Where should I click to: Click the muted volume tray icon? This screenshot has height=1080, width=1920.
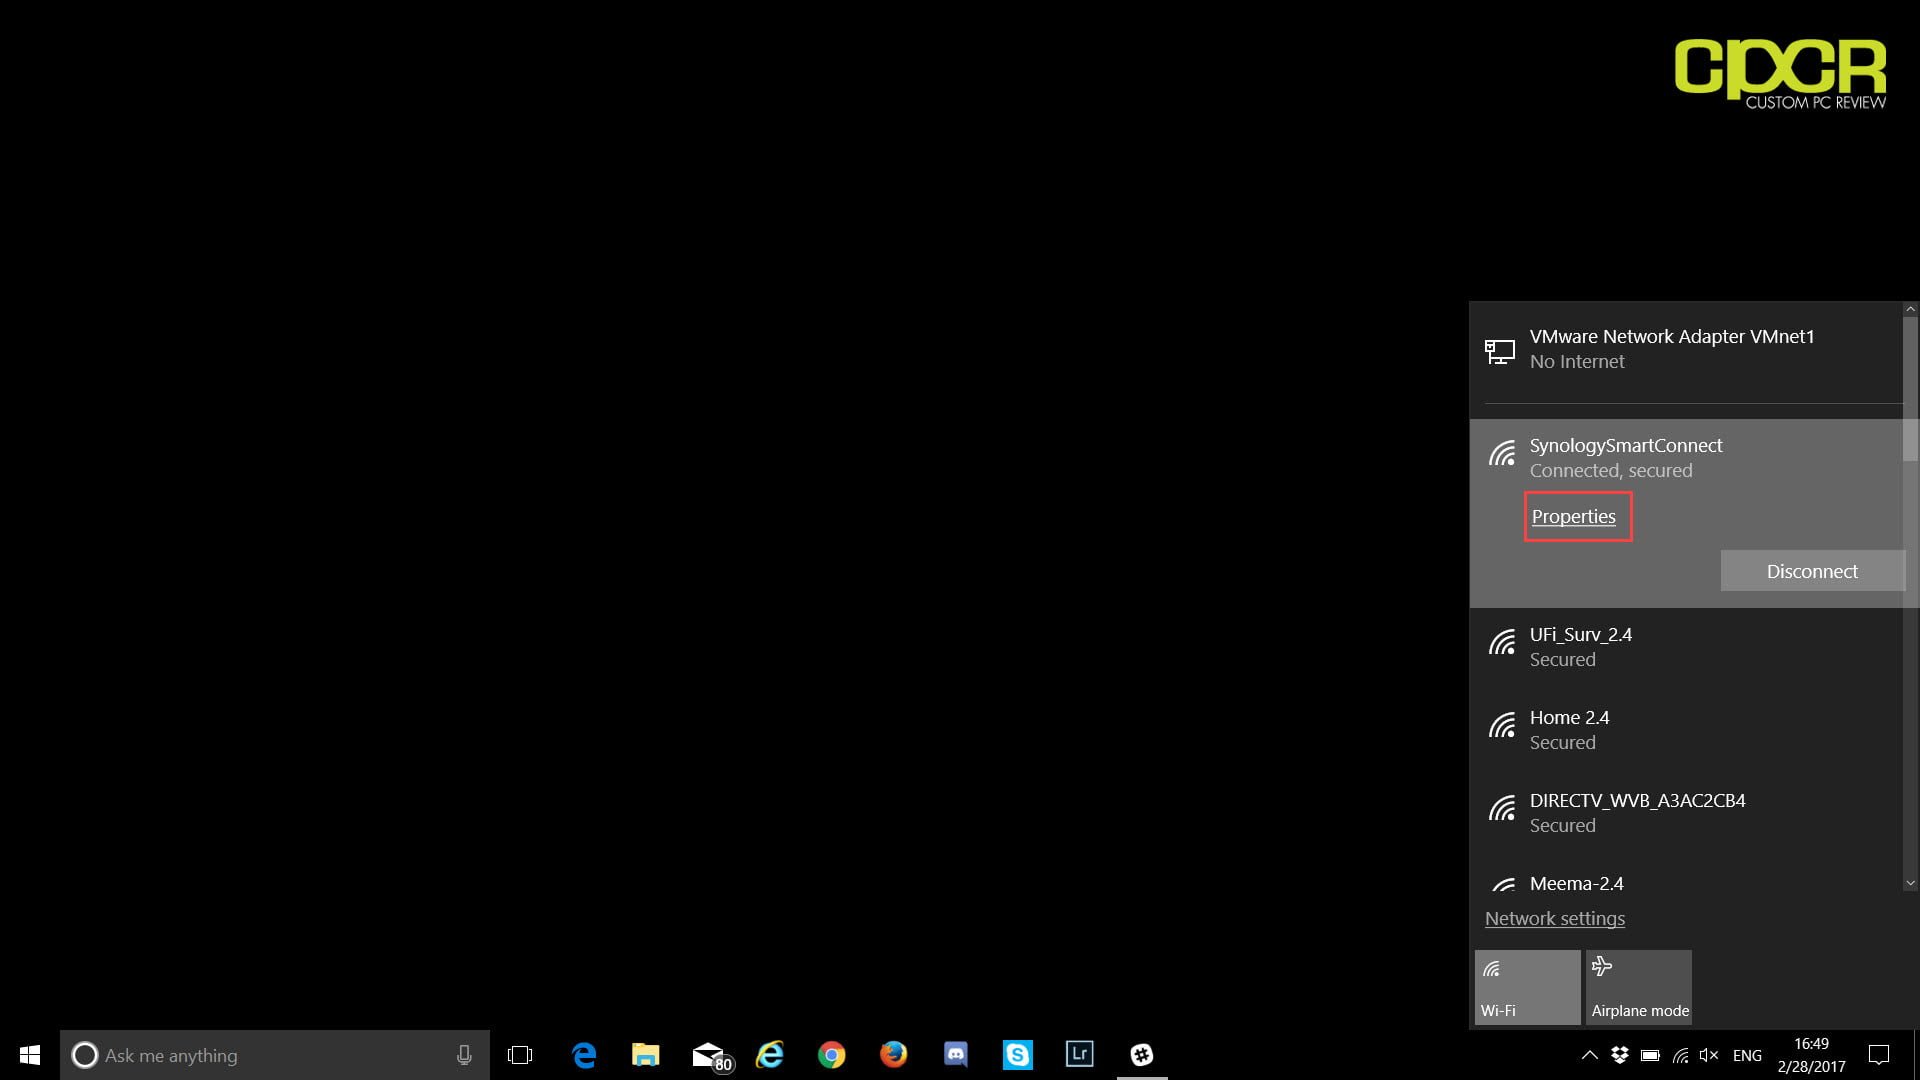(1709, 1055)
